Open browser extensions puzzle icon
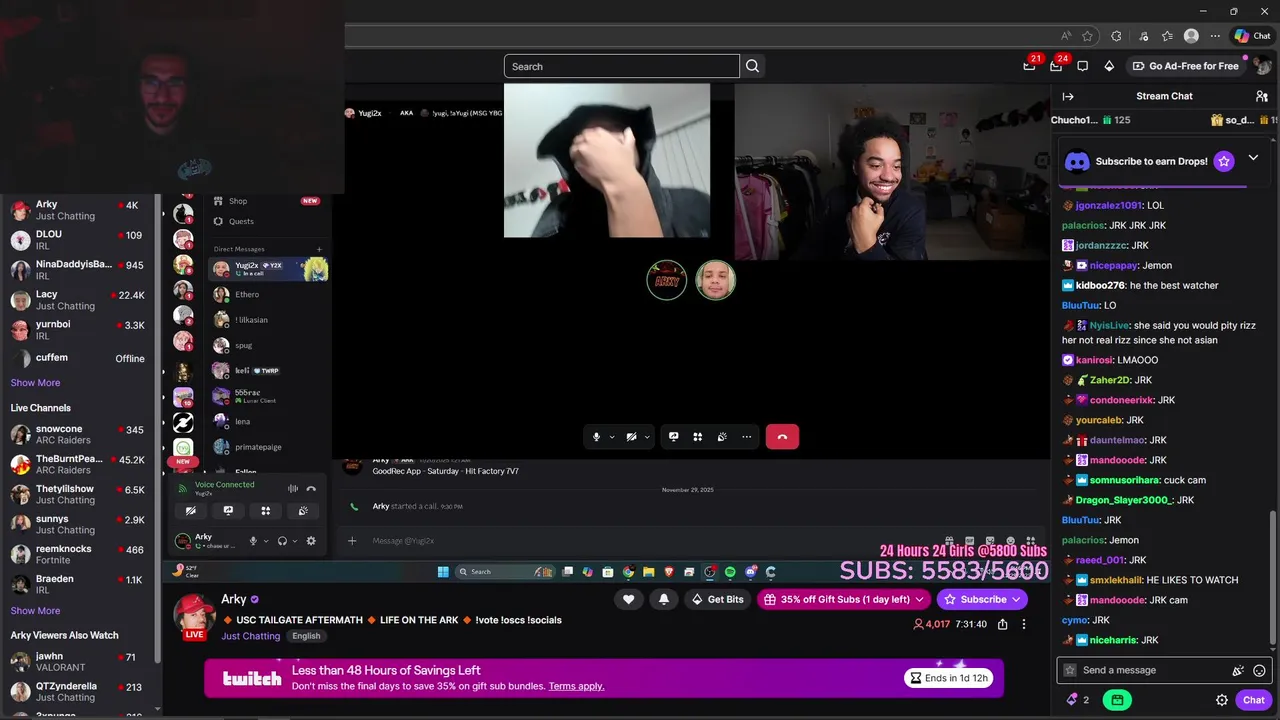Screen dimensions: 1280x720 pyautogui.click(x=1116, y=36)
